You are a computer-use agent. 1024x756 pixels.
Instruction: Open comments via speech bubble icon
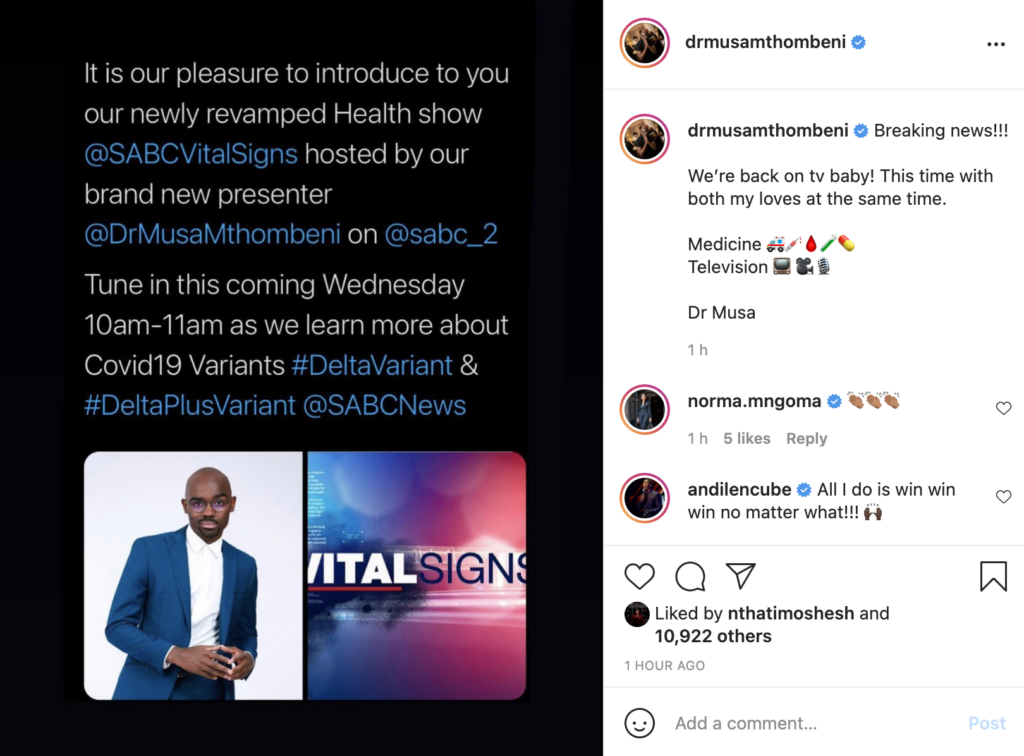coord(690,576)
